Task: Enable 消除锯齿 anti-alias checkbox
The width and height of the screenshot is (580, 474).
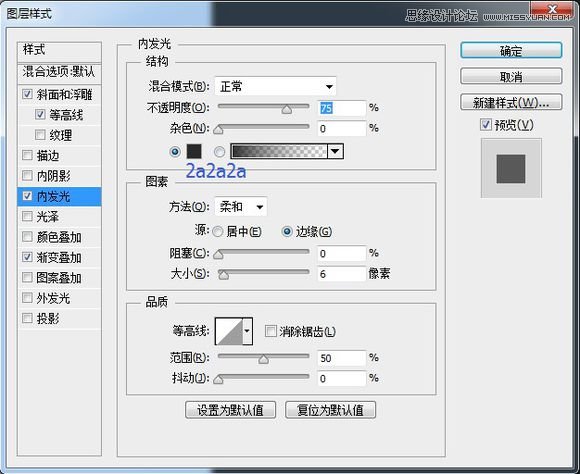Action: coord(270,331)
